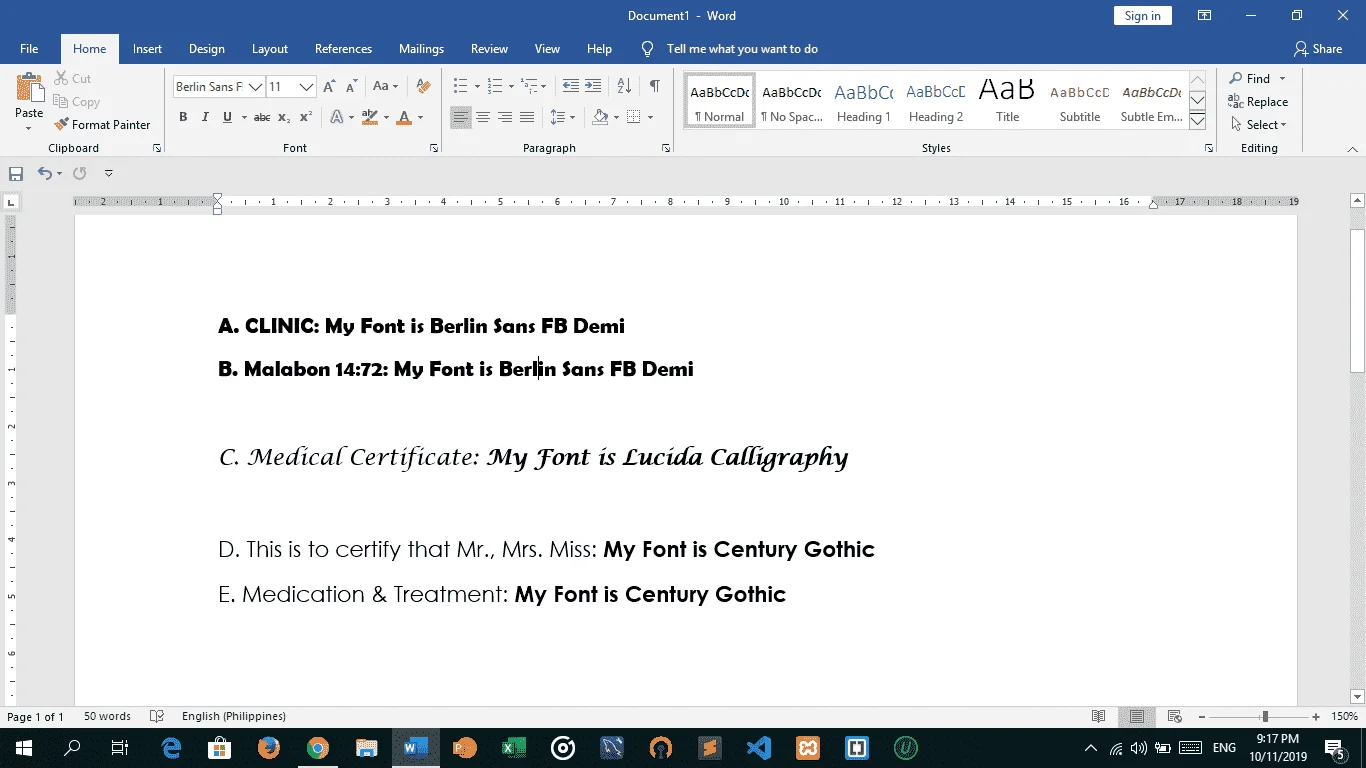Open Google Chrome from taskbar
This screenshot has width=1366, height=768.
[x=318, y=748]
